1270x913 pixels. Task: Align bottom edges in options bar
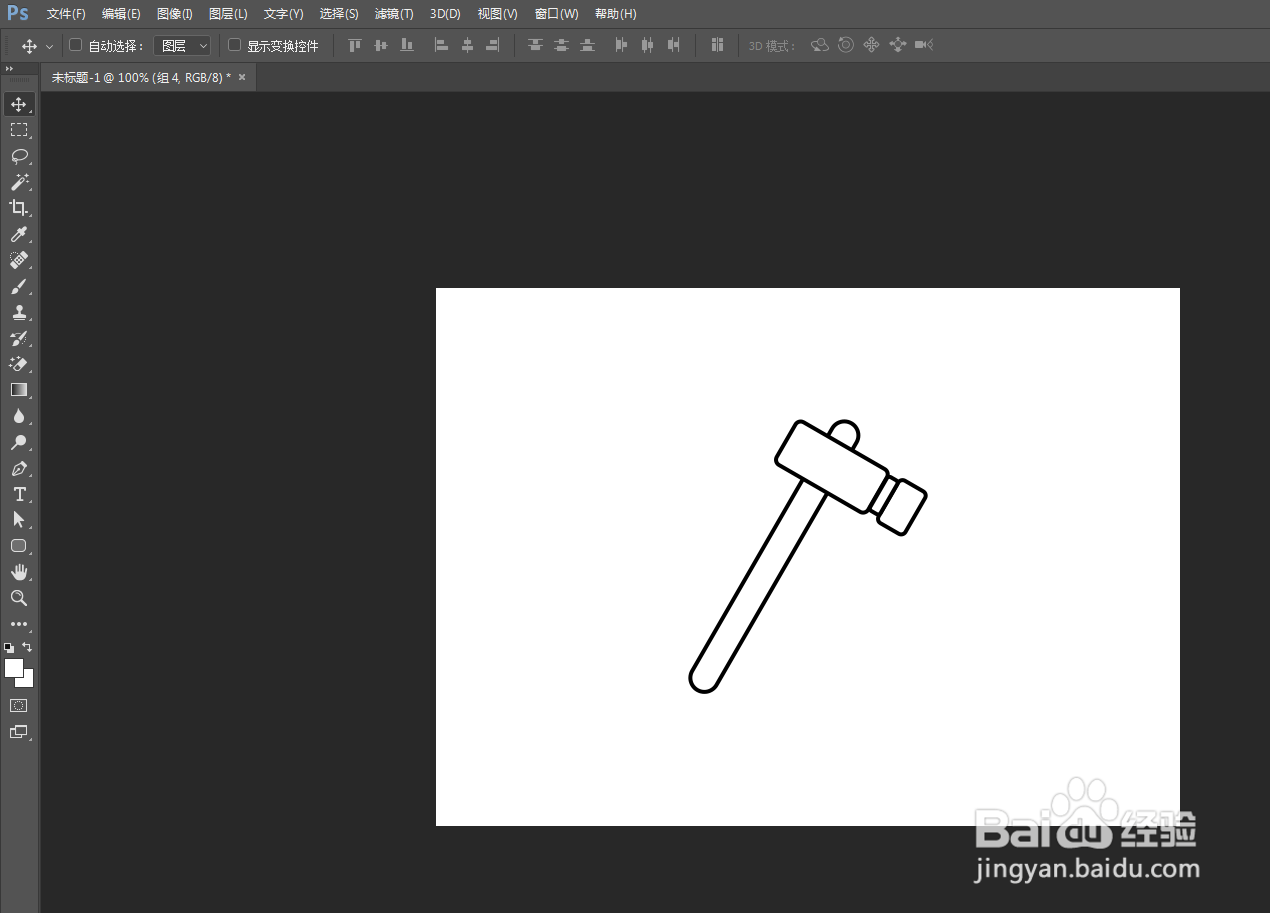(406, 45)
